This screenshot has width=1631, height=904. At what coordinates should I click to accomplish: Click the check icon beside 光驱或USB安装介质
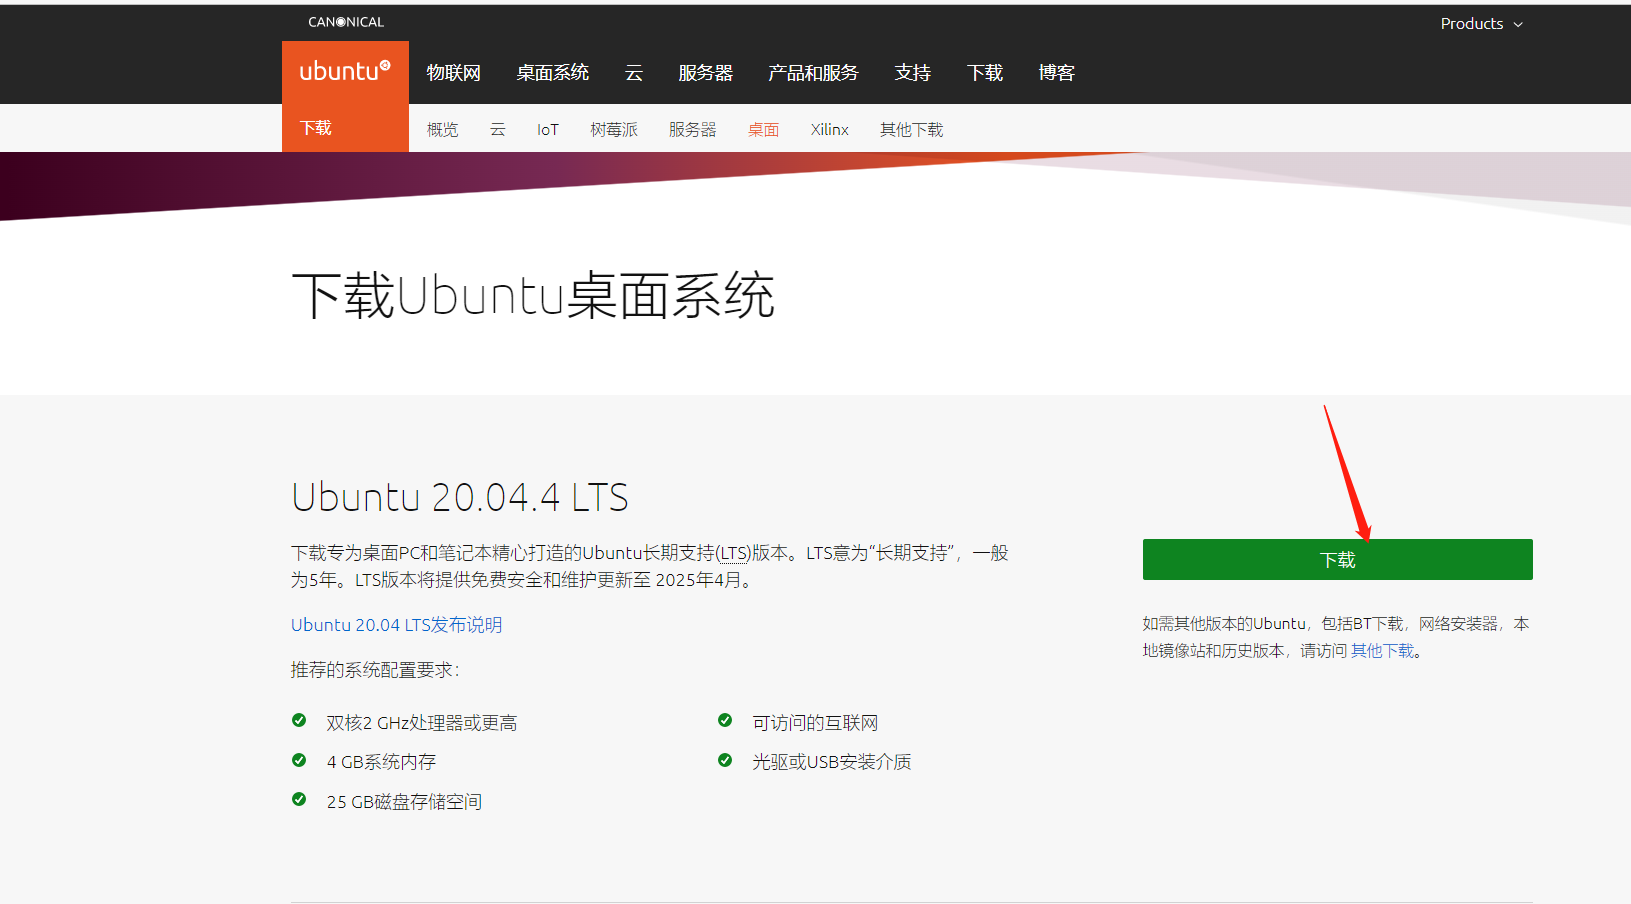(725, 761)
